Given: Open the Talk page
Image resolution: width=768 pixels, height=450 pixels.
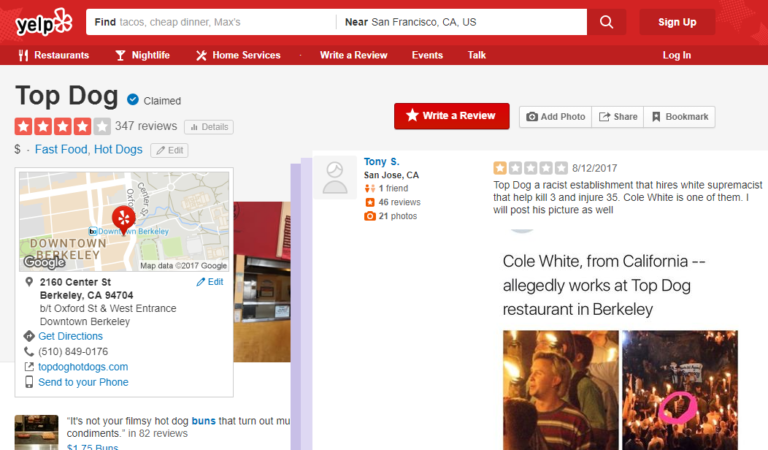Looking at the screenshot, I should pyautogui.click(x=477, y=55).
